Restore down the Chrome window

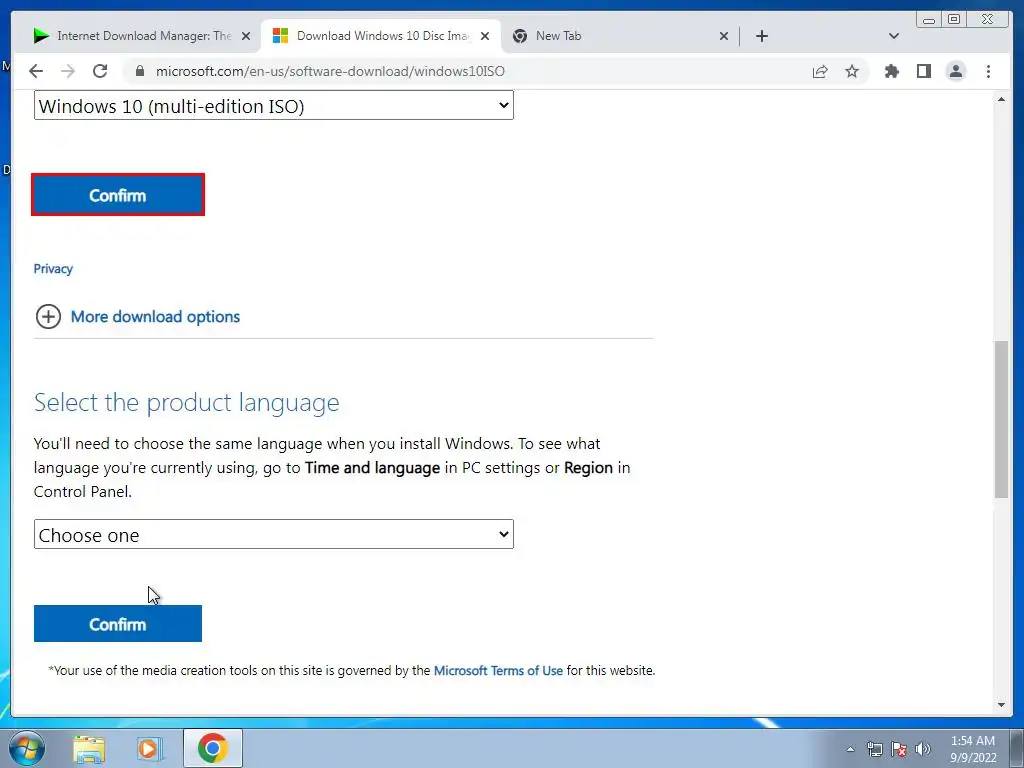tap(953, 20)
